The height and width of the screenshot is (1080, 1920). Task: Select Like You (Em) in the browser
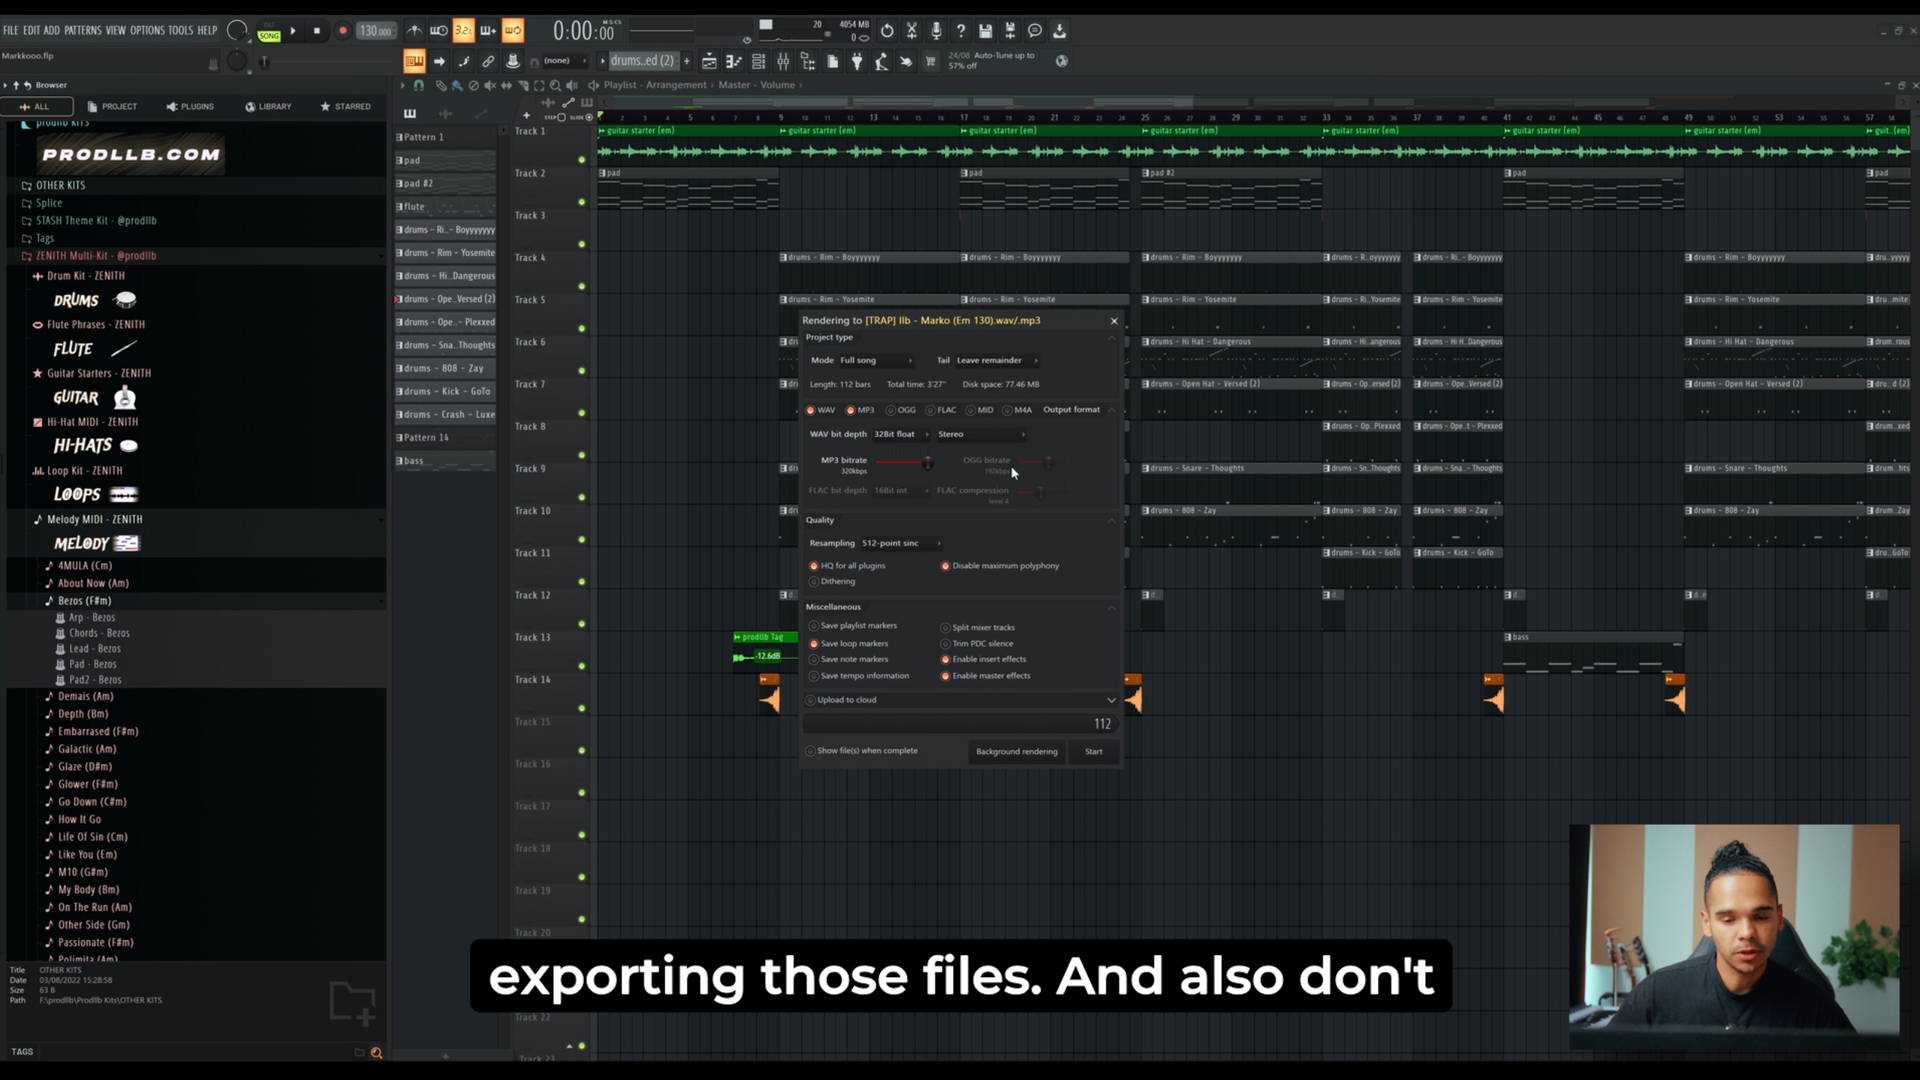87,855
